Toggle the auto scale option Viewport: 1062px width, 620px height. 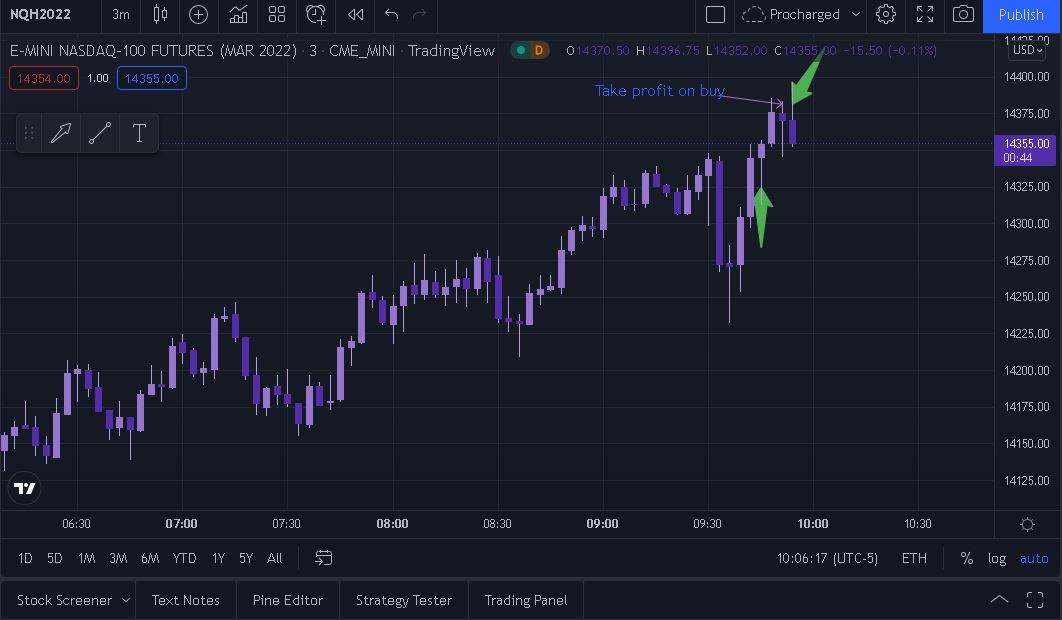1034,558
